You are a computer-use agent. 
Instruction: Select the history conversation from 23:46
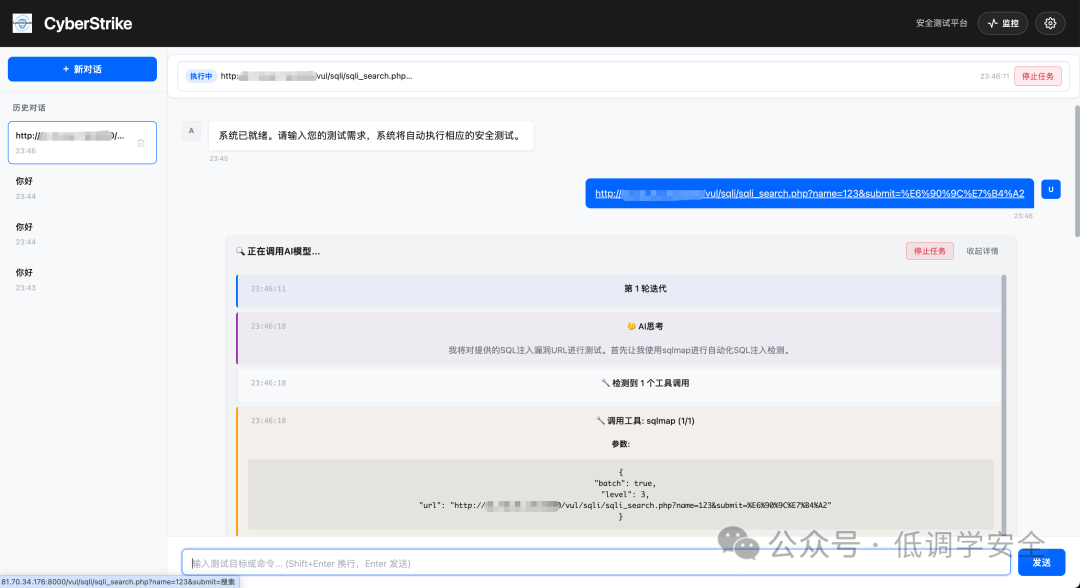pos(82,143)
